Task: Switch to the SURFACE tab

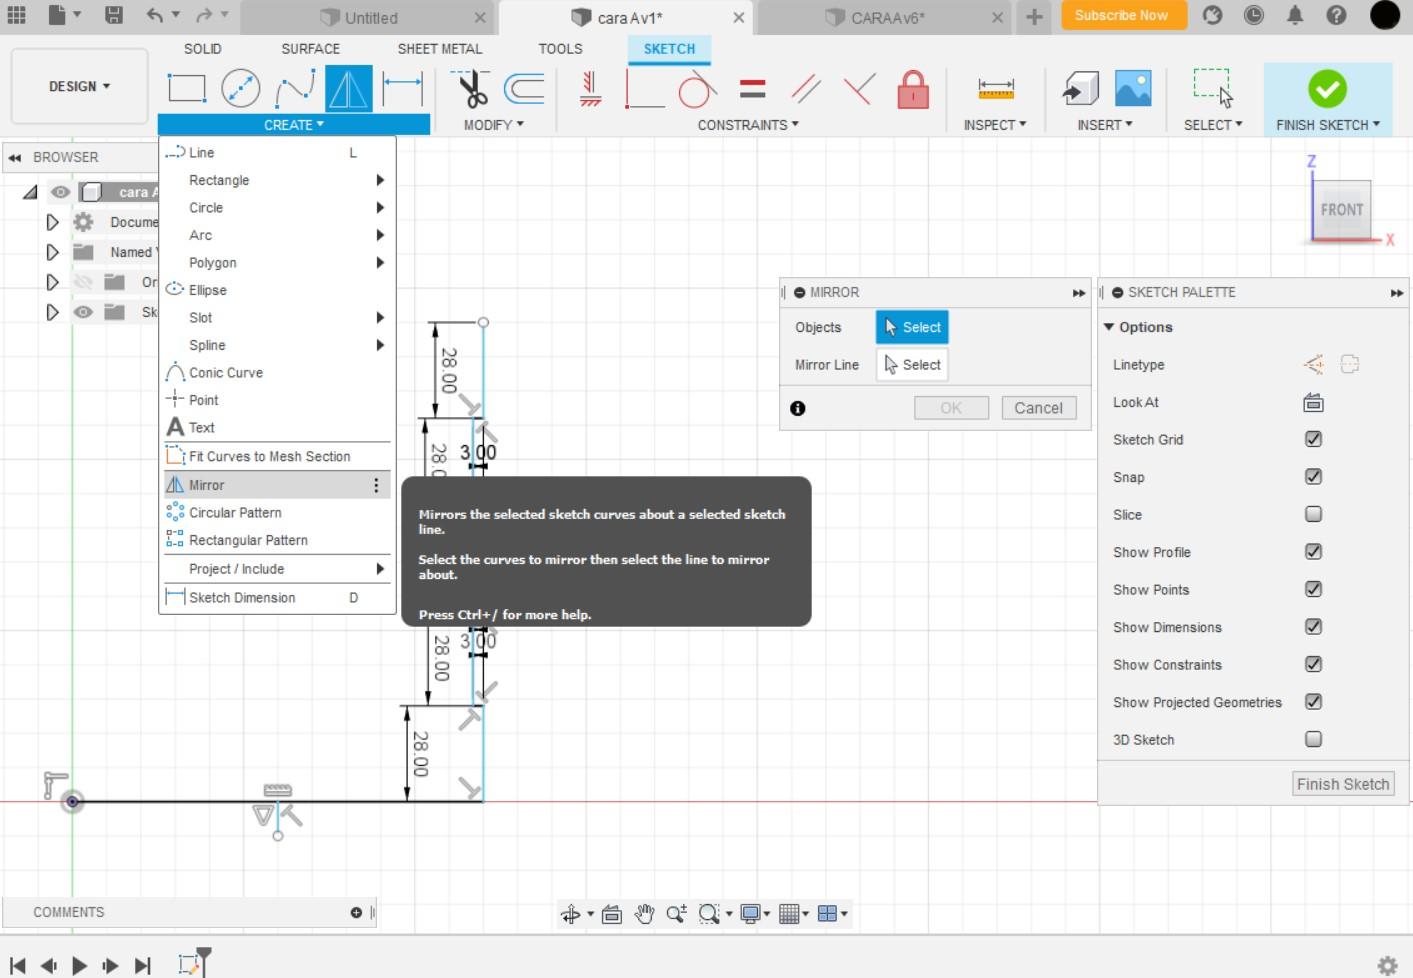Action: 310,48
